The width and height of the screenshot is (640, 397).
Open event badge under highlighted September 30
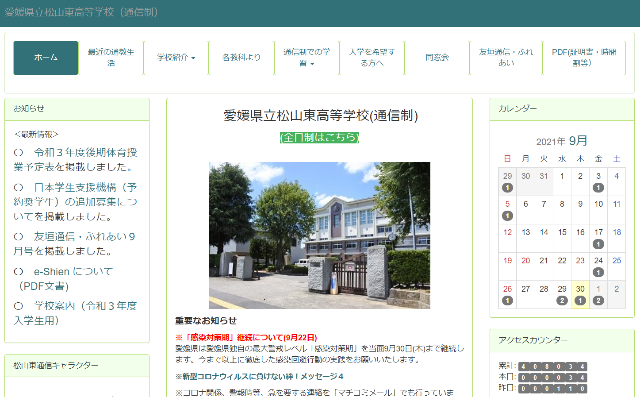(x=580, y=301)
